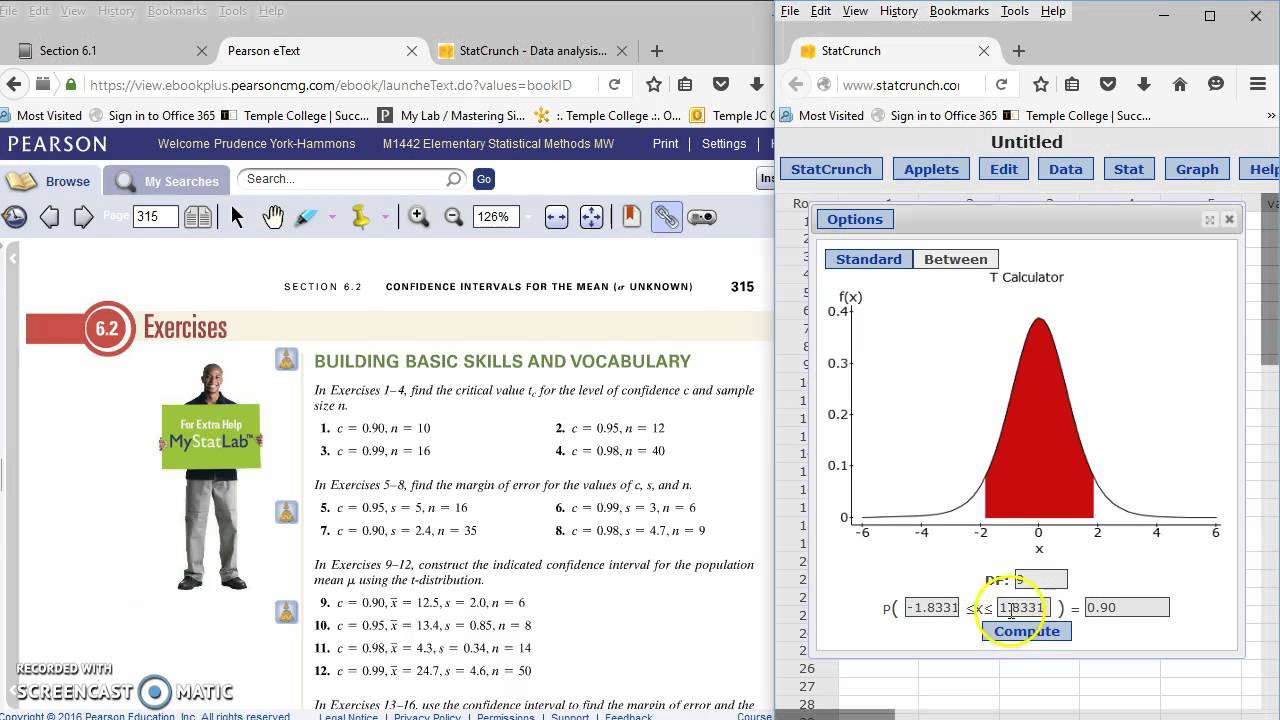Screen dimensions: 1280x720
Task: Select the highlighter tool in eText
Action: (306, 217)
